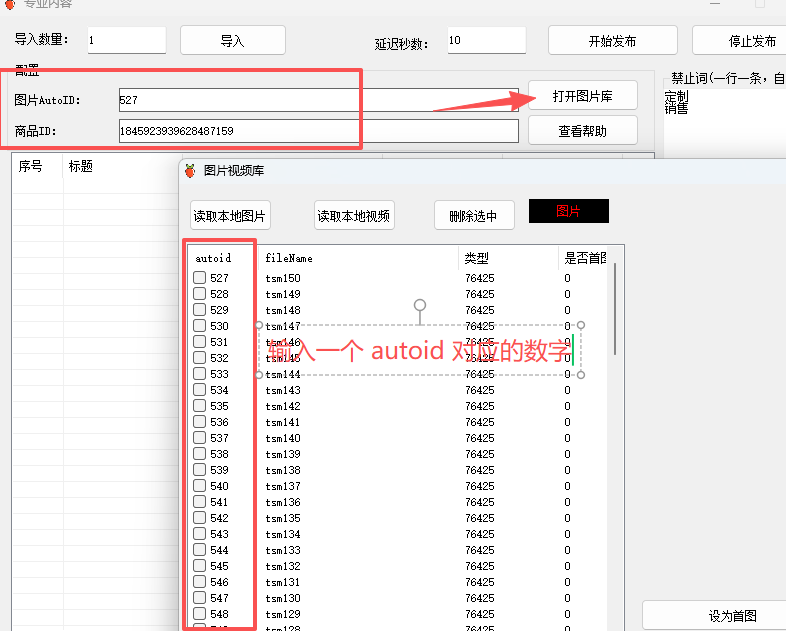Check the box for autoid 531
Viewport: 786px width, 631px height.
point(200,341)
